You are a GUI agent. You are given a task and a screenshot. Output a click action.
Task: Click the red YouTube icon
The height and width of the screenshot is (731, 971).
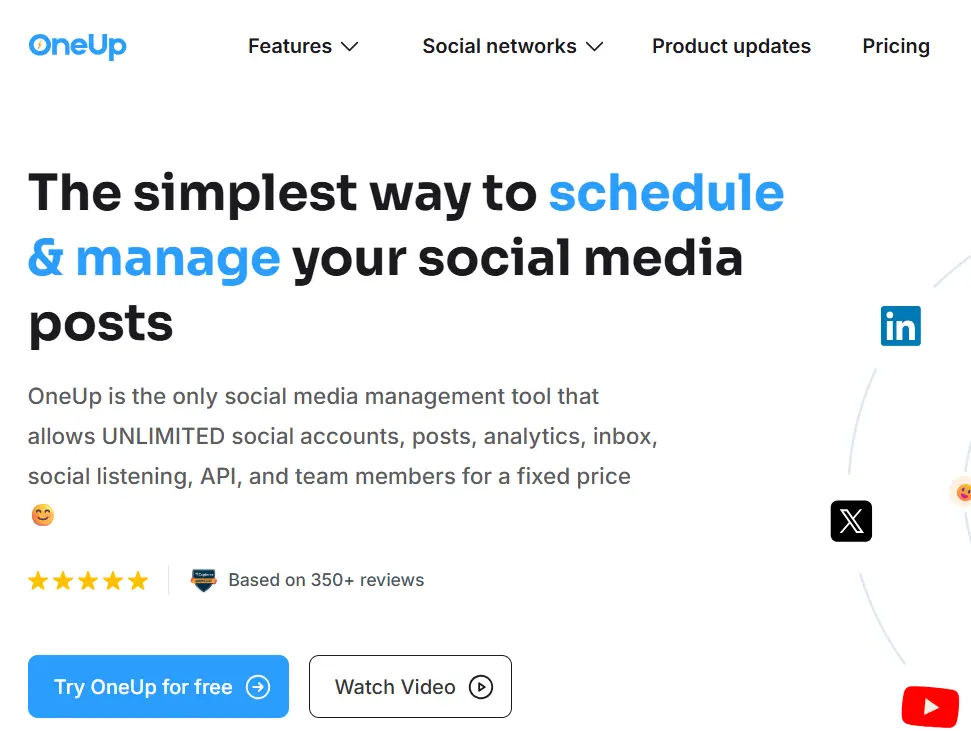pos(930,707)
